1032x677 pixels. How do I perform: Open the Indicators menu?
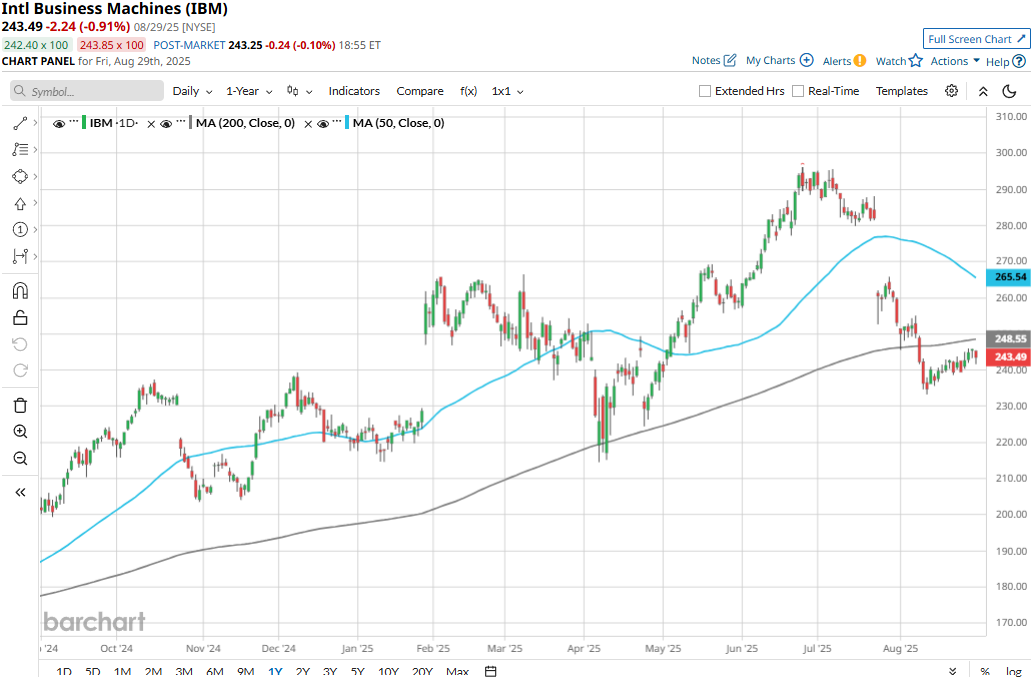[x=354, y=91]
